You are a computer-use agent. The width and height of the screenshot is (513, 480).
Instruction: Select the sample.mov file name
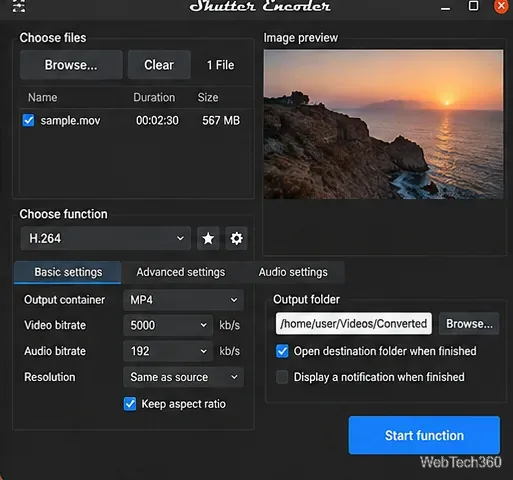(70, 121)
